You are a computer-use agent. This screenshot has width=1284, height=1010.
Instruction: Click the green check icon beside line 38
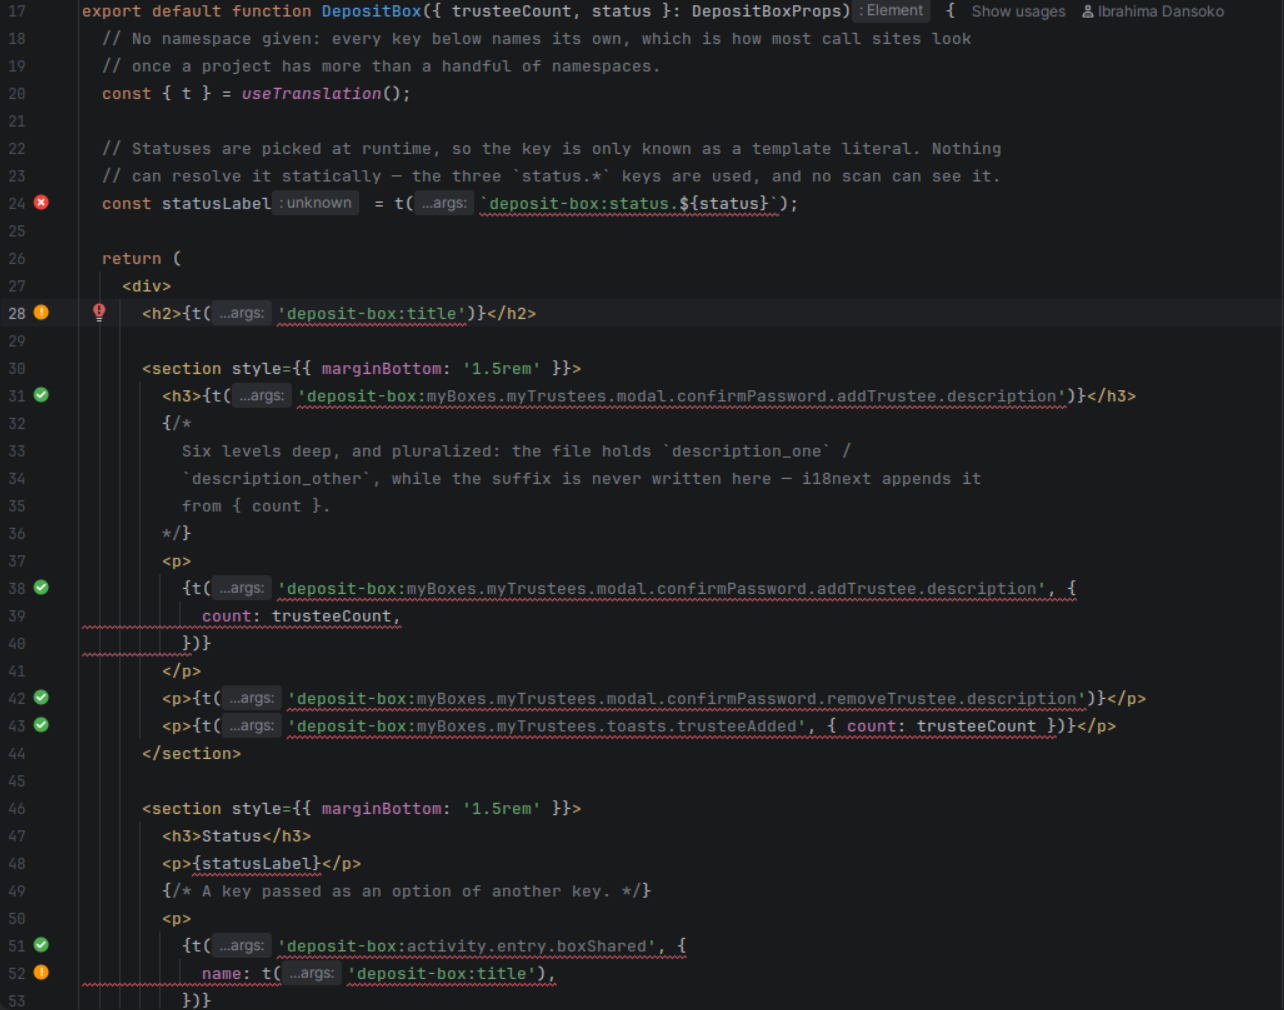coord(41,587)
